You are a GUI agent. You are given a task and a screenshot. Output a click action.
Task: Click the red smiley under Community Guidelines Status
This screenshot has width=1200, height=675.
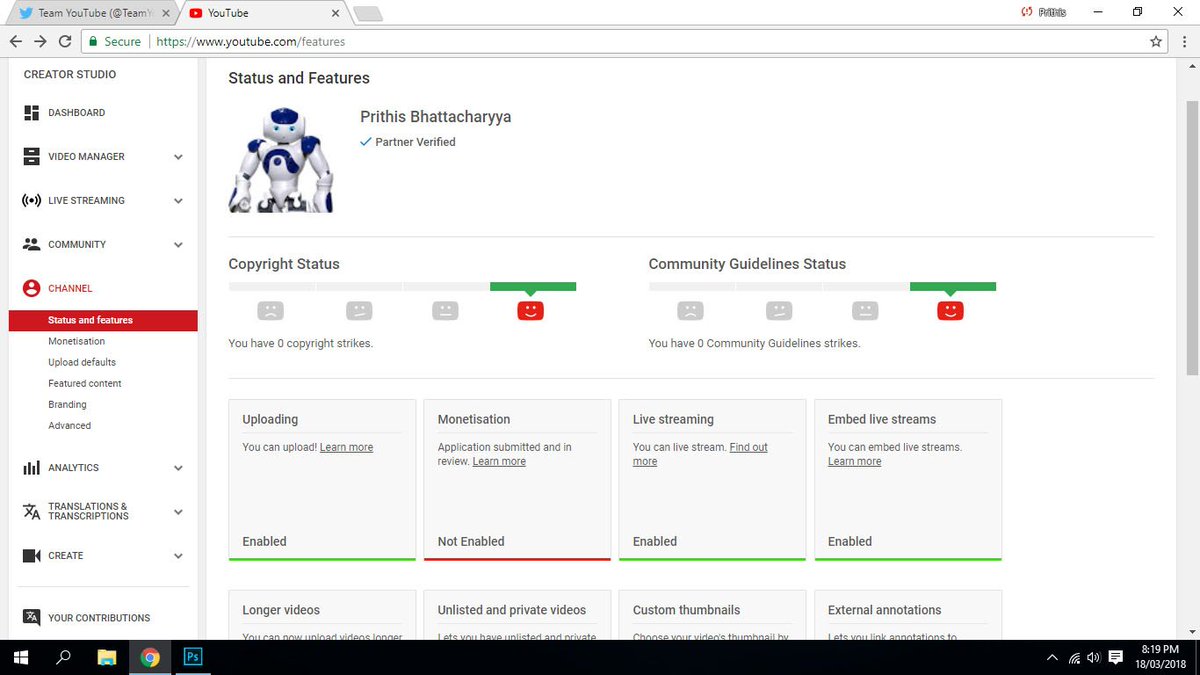click(950, 310)
